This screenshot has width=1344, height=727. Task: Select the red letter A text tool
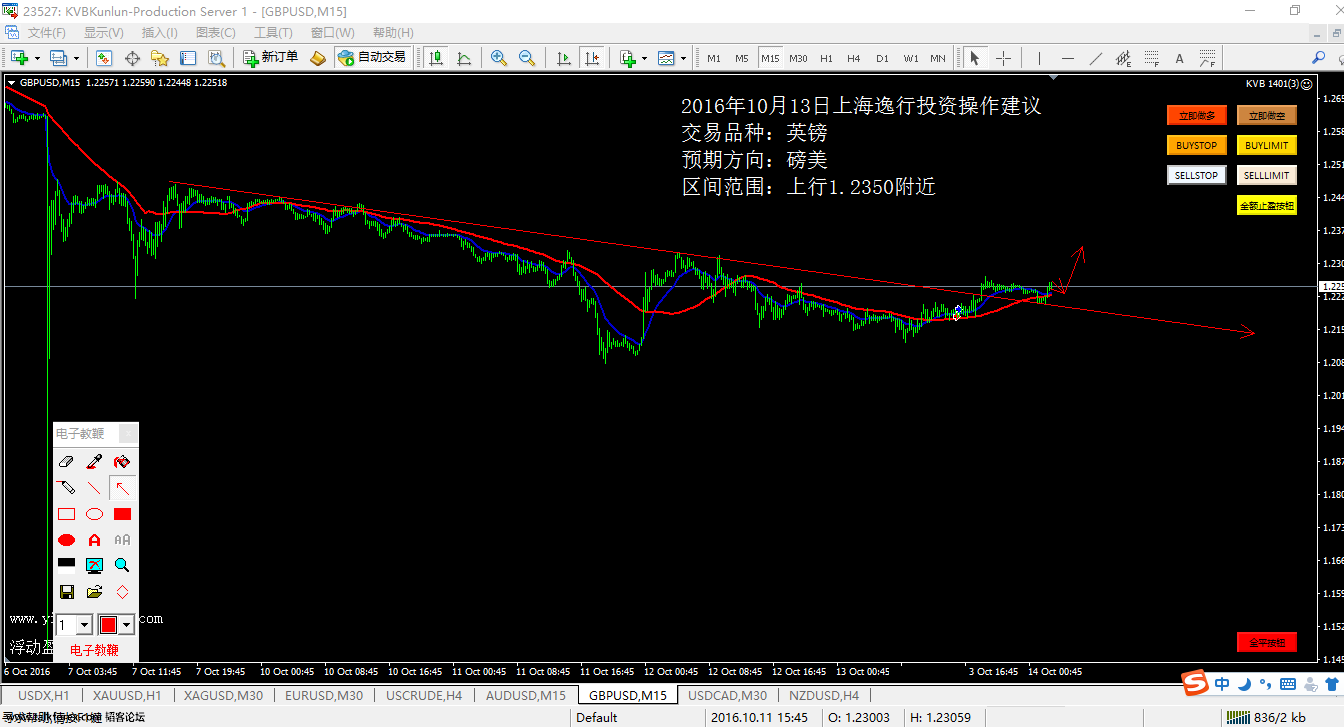pos(94,540)
